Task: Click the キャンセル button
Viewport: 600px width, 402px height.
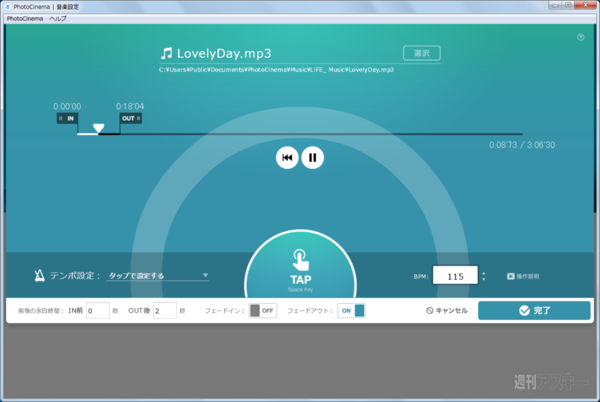Action: coord(447,311)
